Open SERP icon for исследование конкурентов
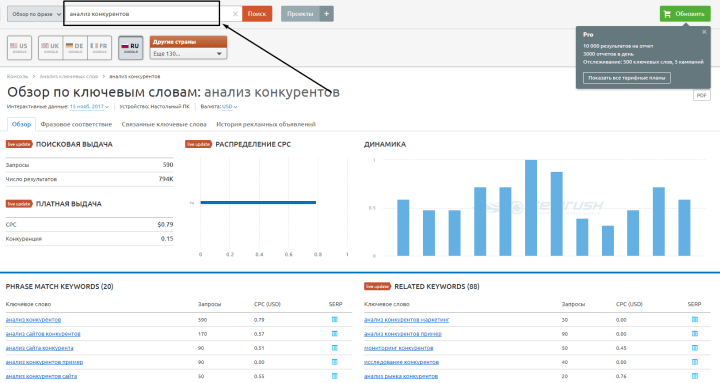720x383 pixels. 695,362
